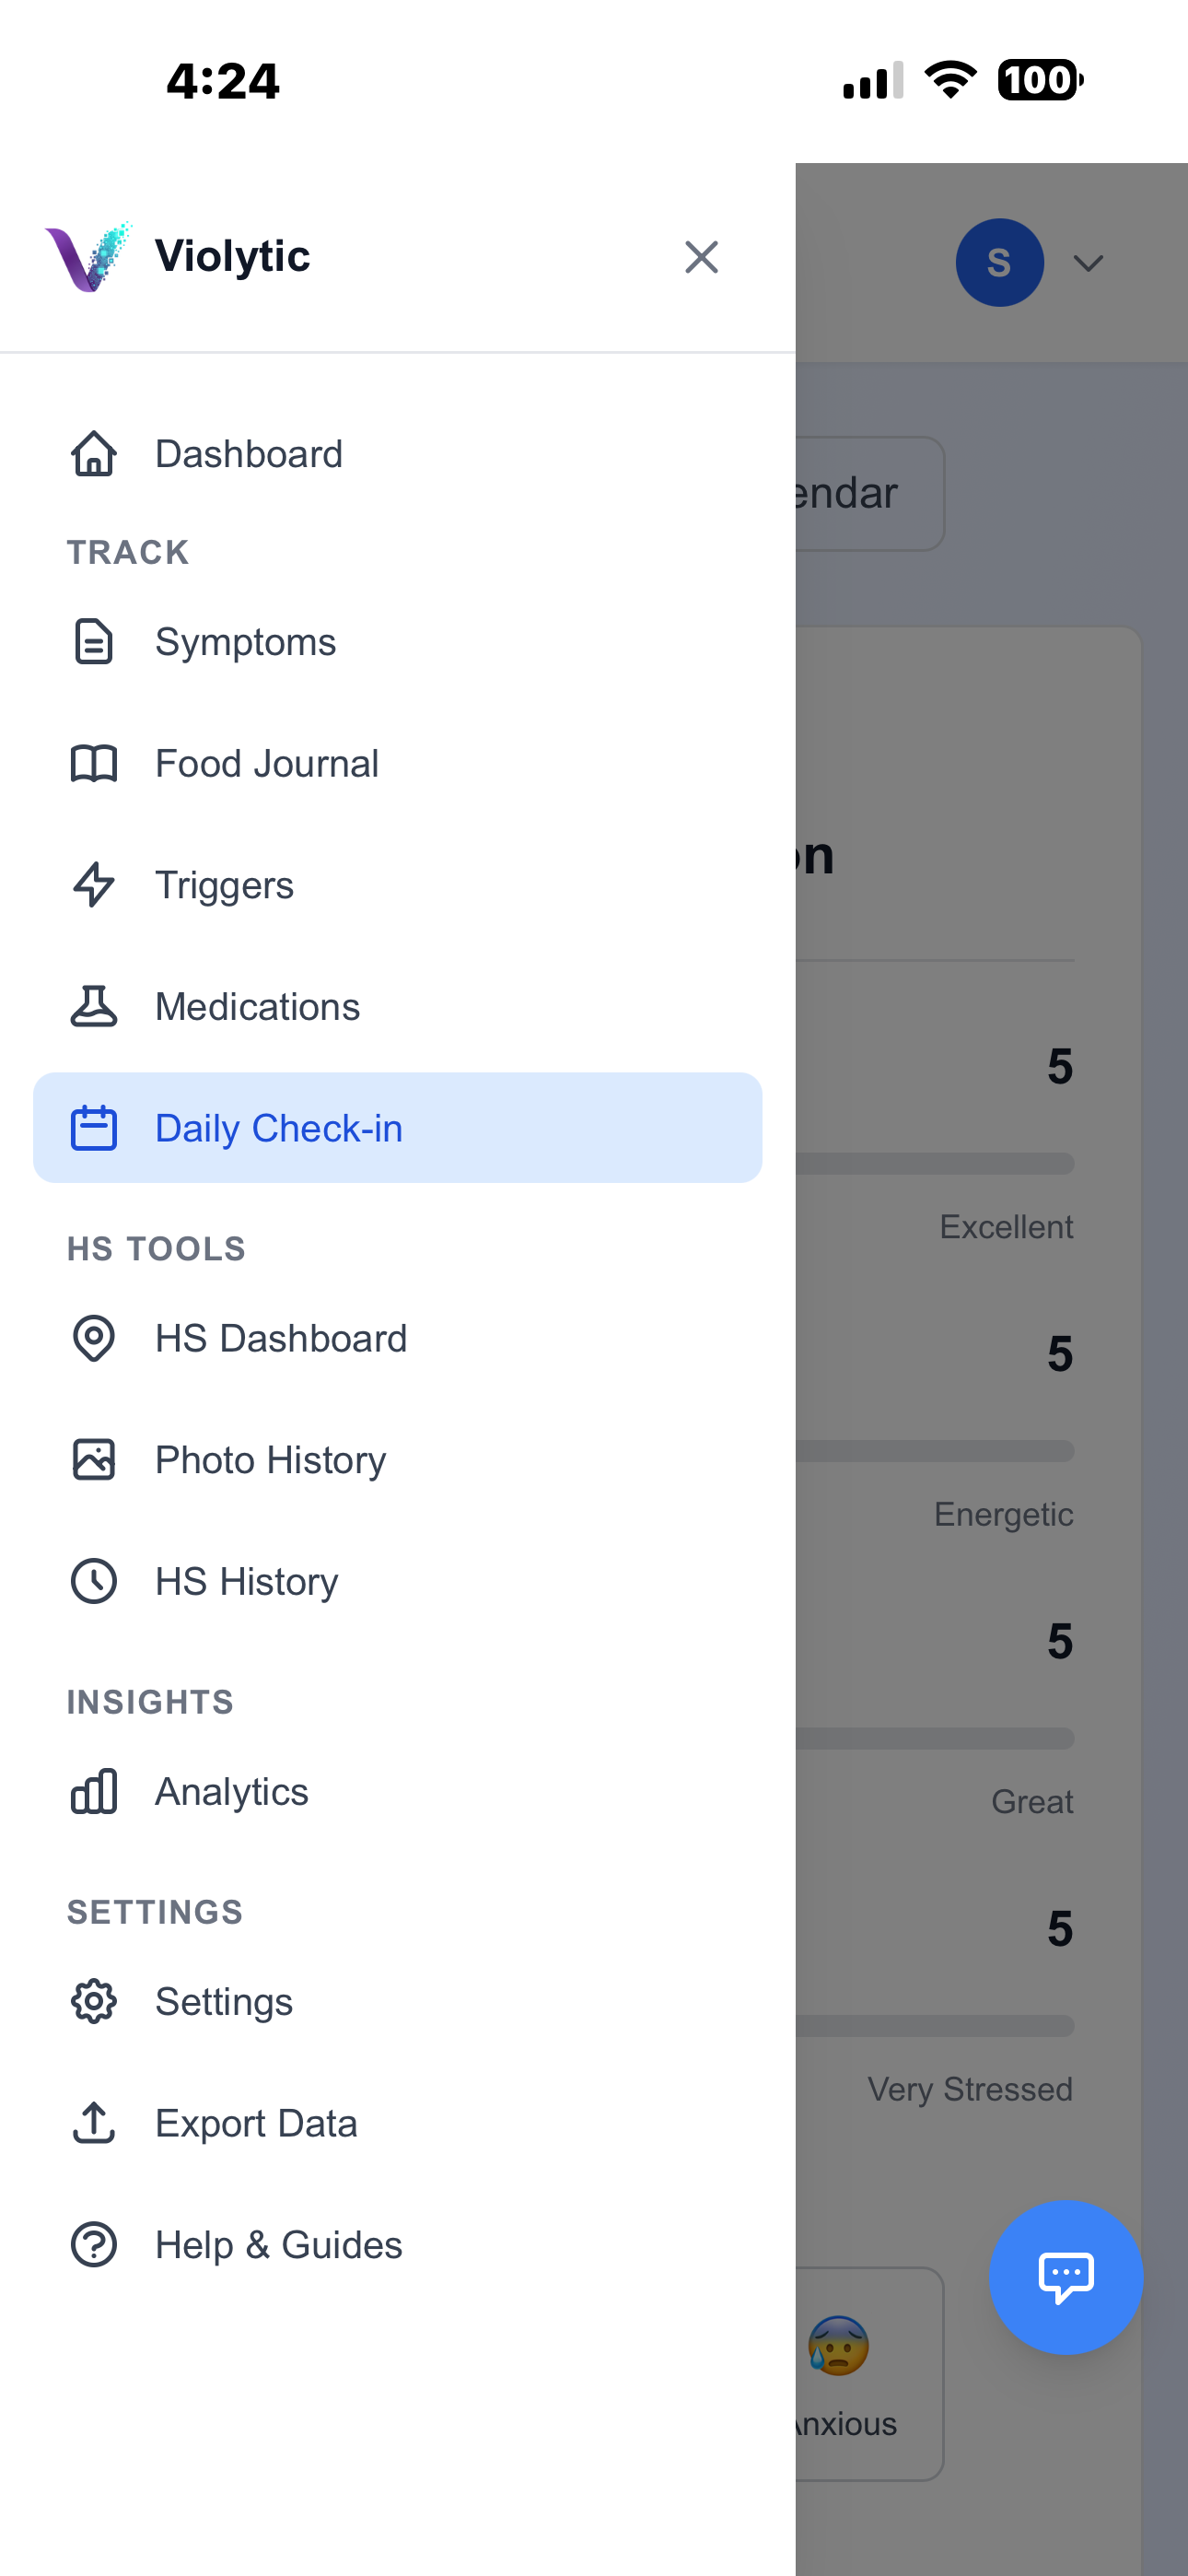This screenshot has width=1188, height=2576.
Task: Open Help & Guides from the menu
Action: [278, 2244]
